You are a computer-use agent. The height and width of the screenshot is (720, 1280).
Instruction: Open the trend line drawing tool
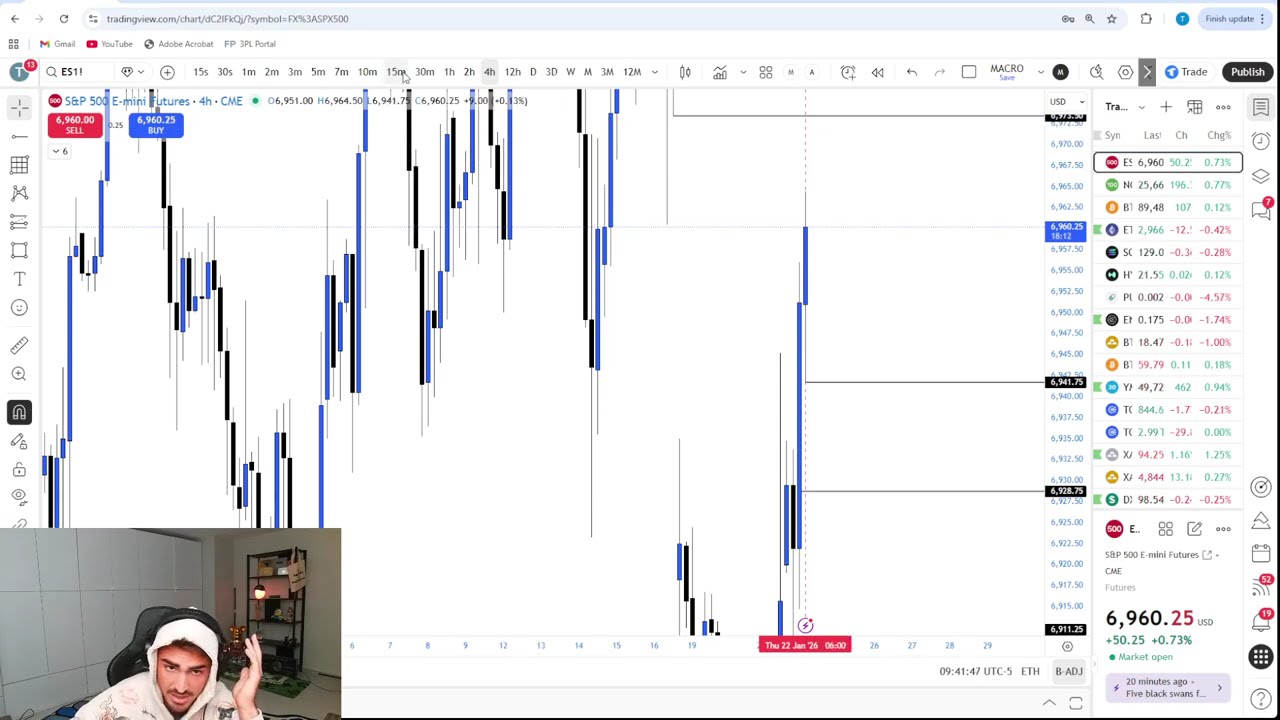click(x=19, y=136)
